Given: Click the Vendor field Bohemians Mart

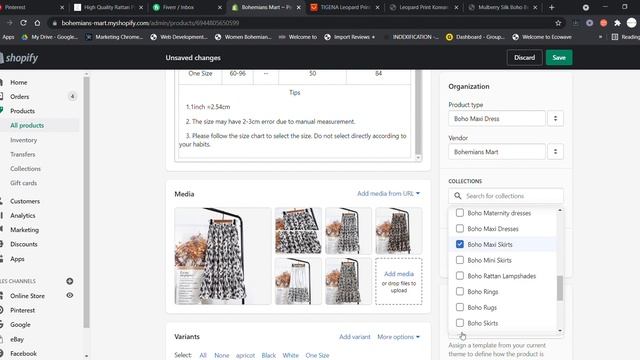Looking at the screenshot, I should 497,151.
